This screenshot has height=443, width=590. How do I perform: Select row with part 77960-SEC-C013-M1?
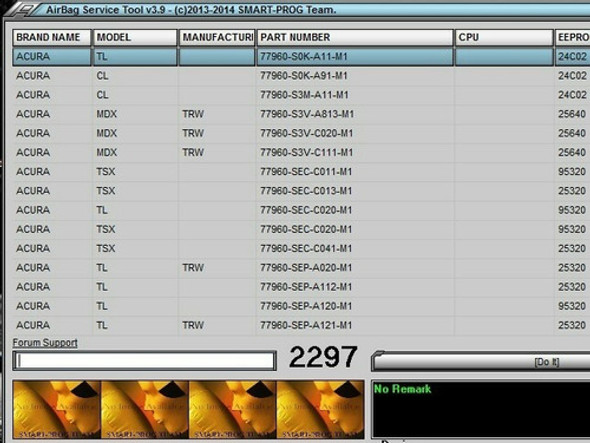pos(301,191)
